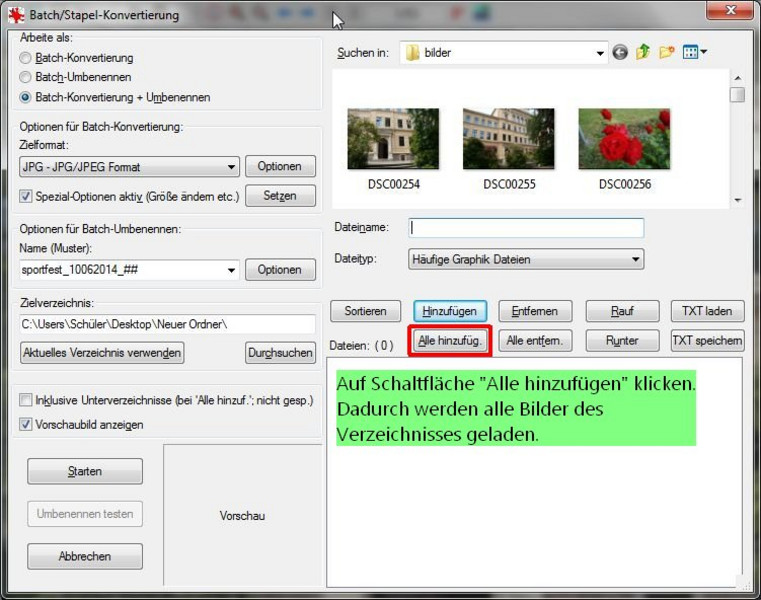Select the red roses image DSC00256
761x600 pixels.
coord(610,139)
